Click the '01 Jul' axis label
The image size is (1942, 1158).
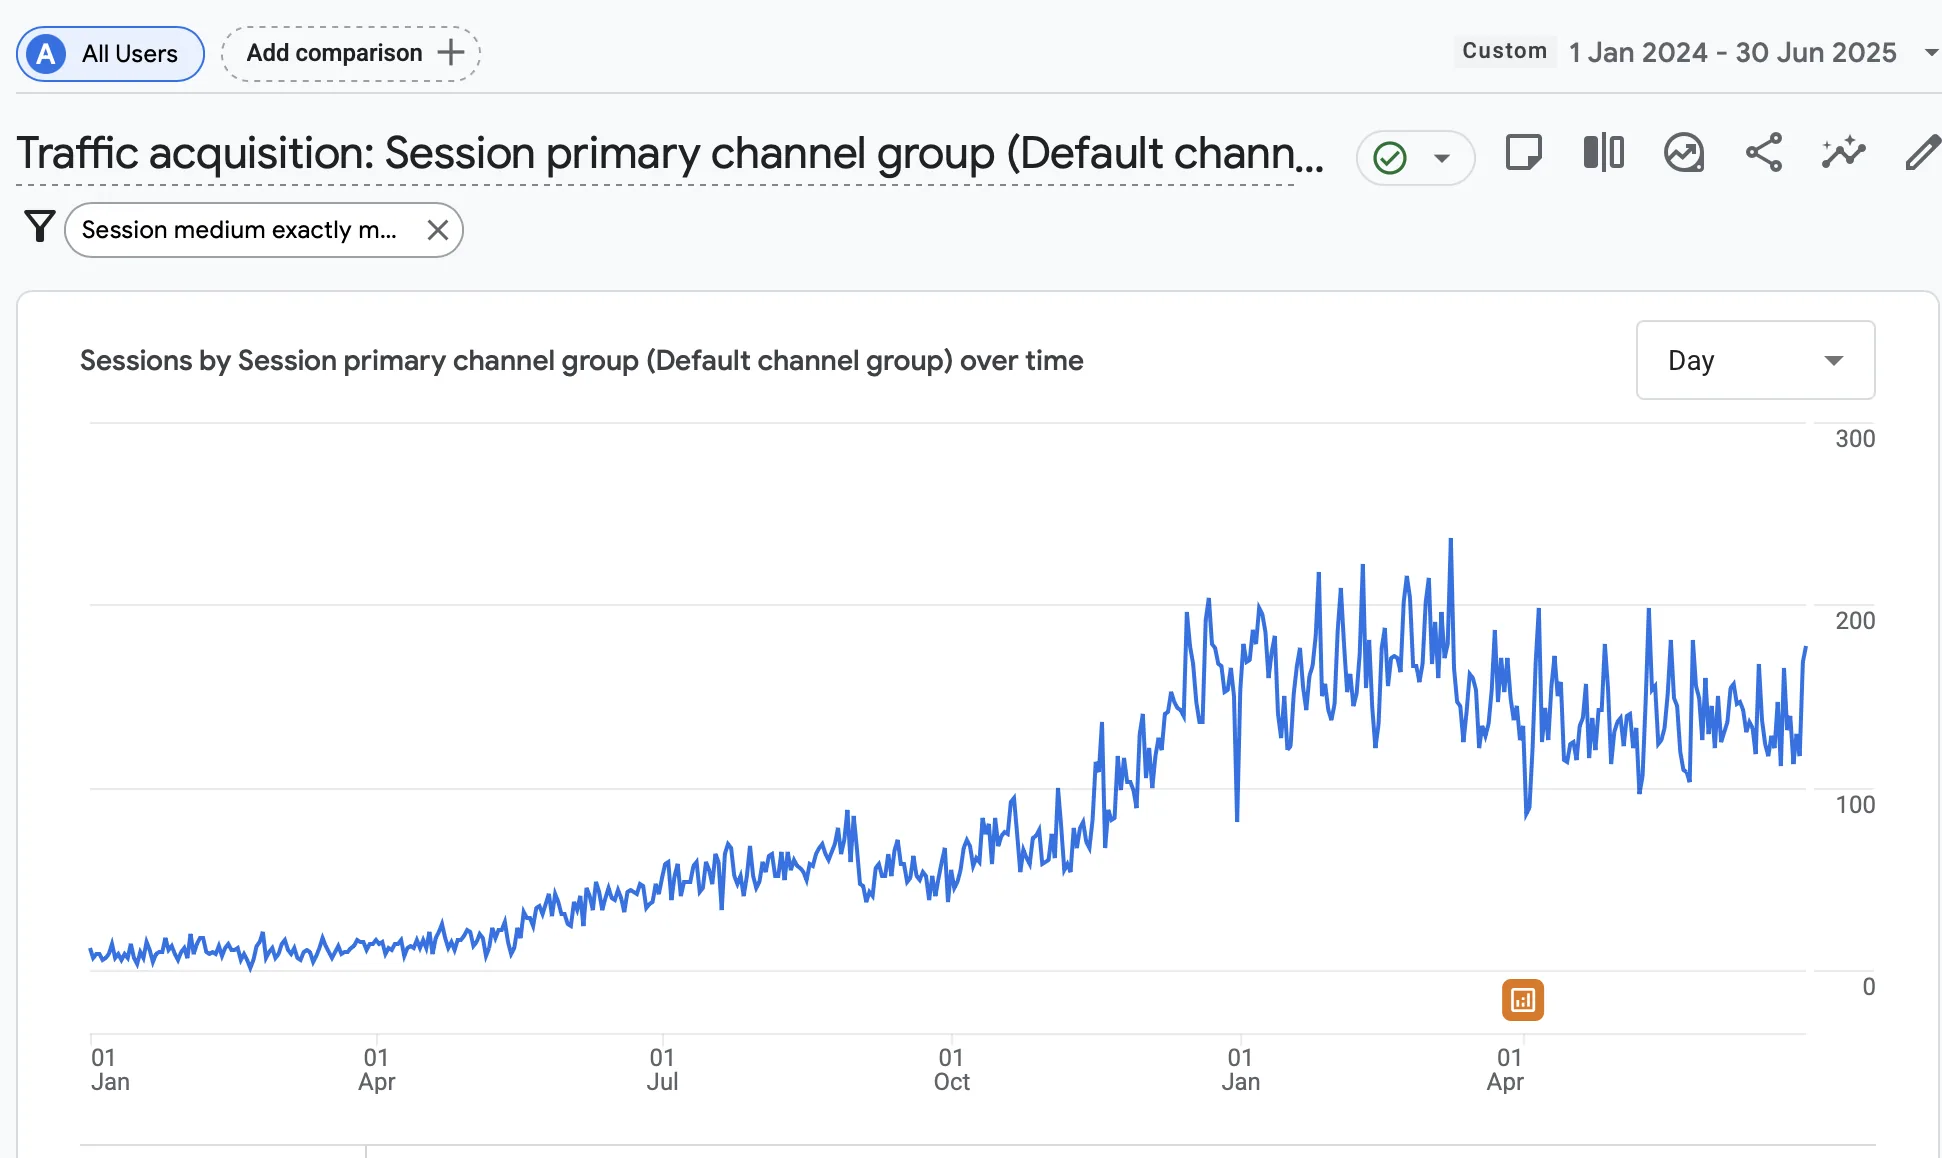(x=662, y=1070)
